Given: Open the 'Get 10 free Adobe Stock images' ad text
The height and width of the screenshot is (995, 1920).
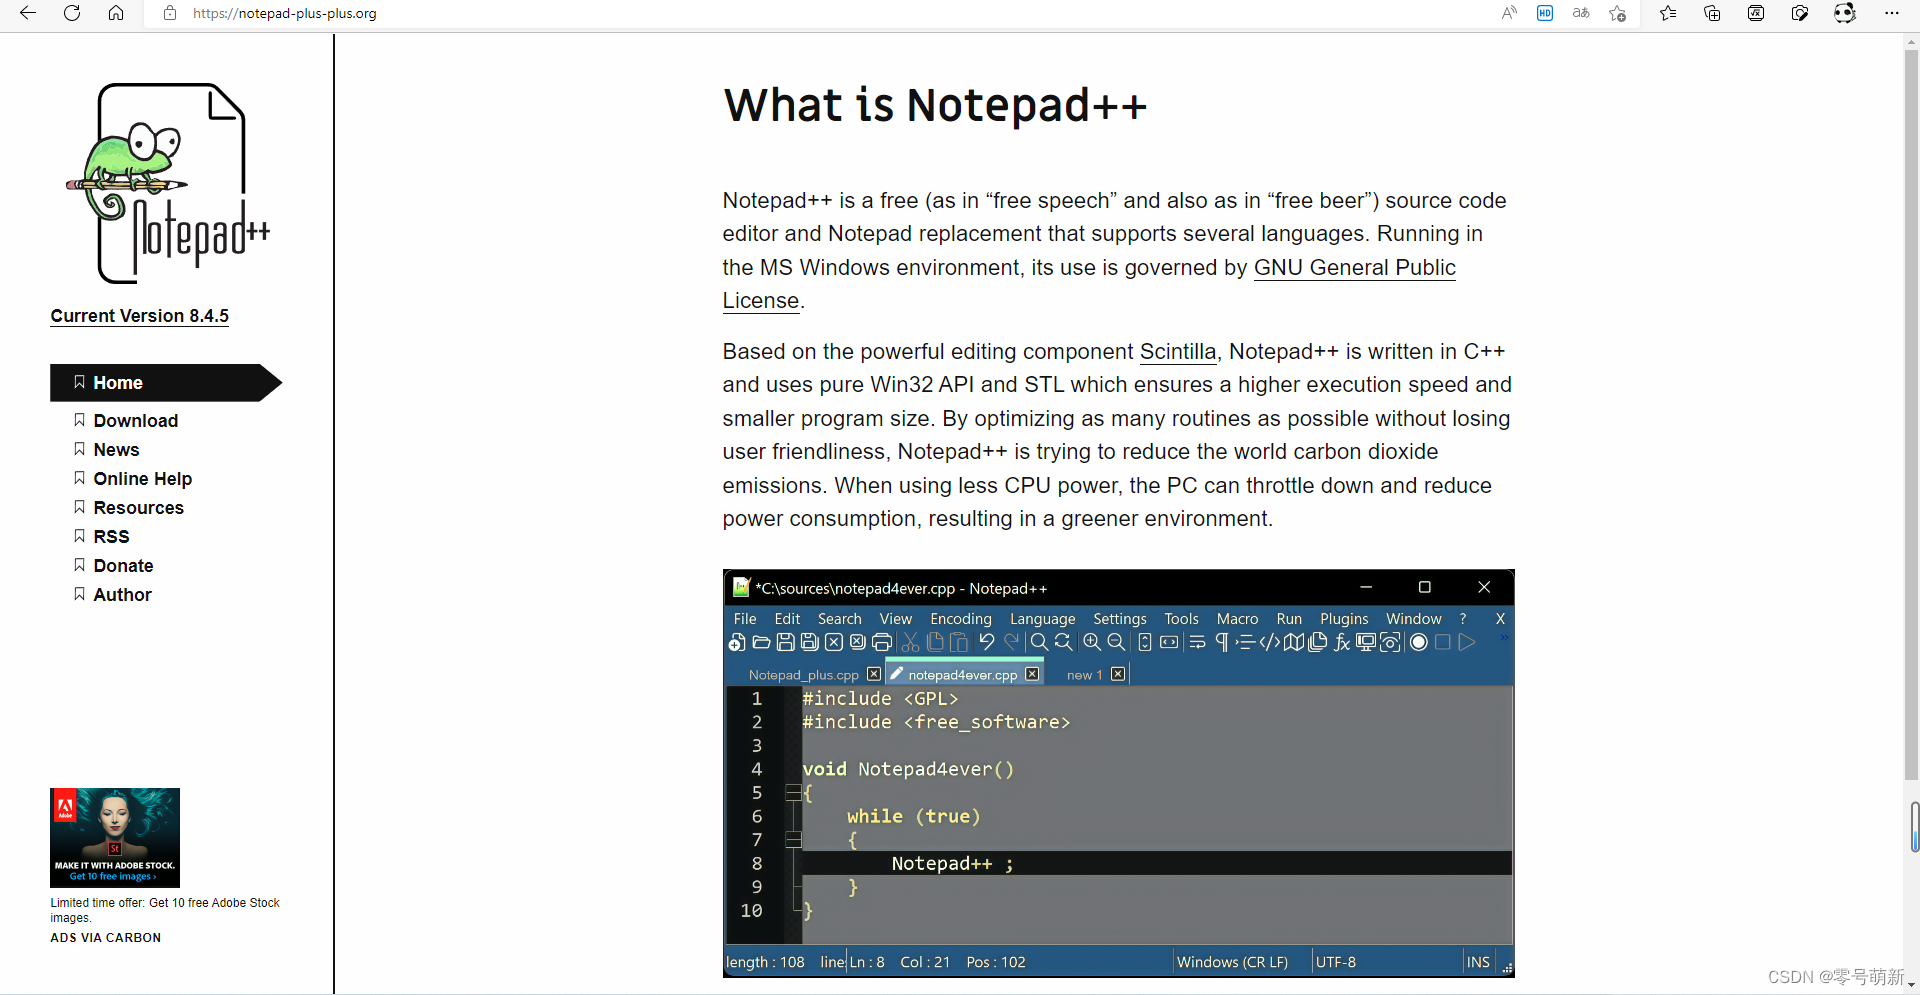Looking at the screenshot, I should [x=165, y=910].
